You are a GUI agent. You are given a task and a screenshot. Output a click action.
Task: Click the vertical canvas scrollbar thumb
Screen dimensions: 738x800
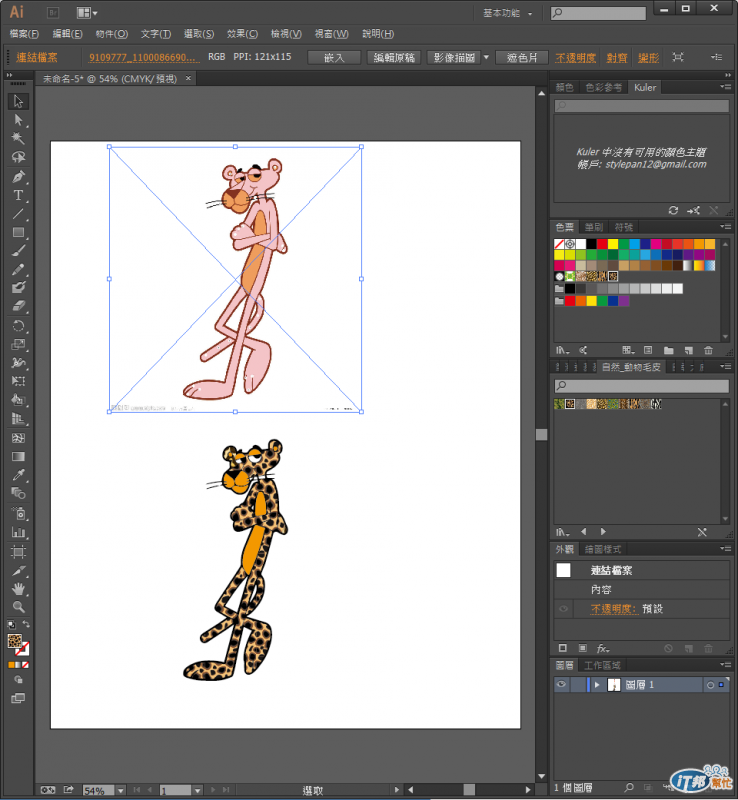coord(542,434)
